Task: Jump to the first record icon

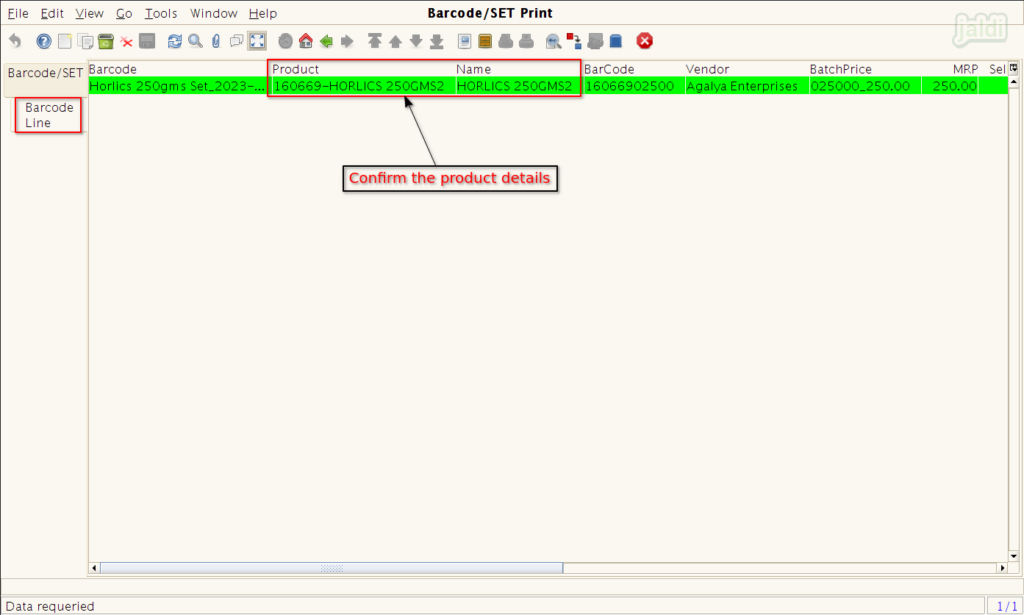Action: click(x=375, y=41)
